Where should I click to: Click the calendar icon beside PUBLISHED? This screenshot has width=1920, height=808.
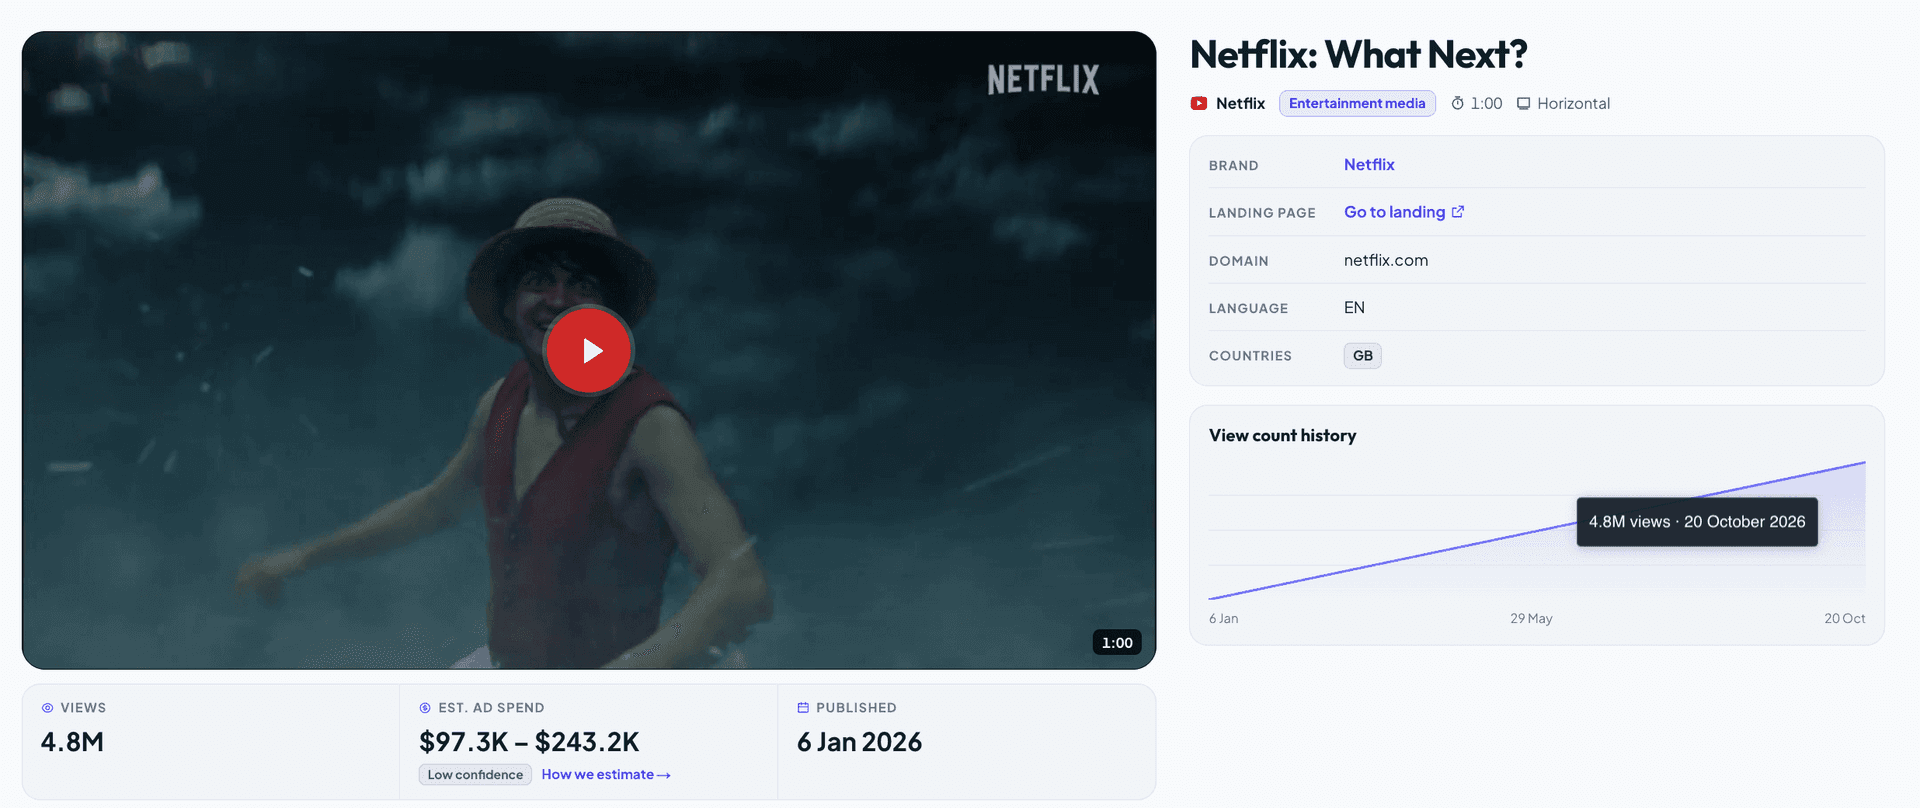[x=803, y=708]
